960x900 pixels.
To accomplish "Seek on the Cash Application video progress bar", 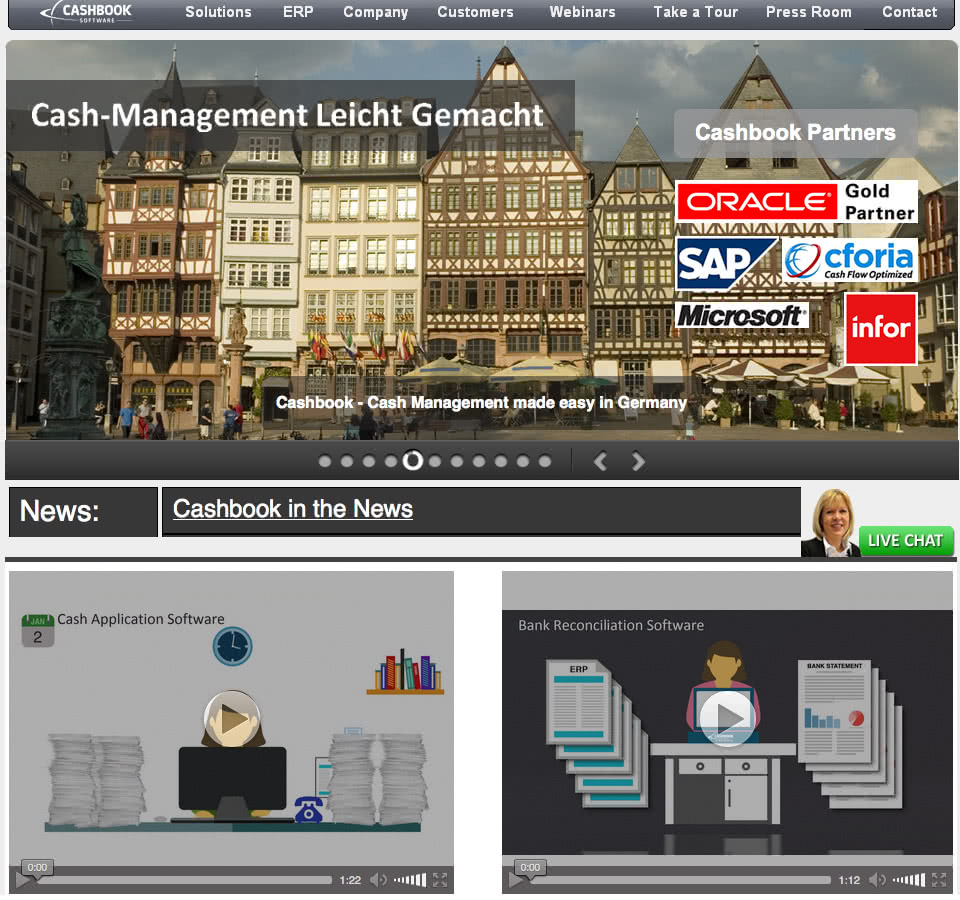I will [184, 880].
